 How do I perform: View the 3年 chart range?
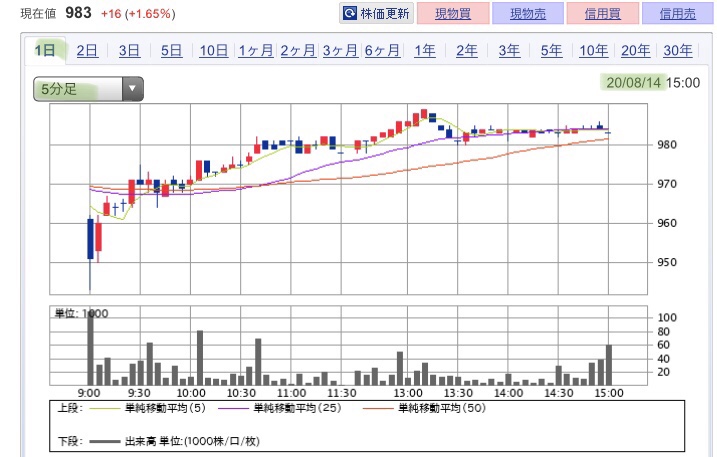[509, 50]
